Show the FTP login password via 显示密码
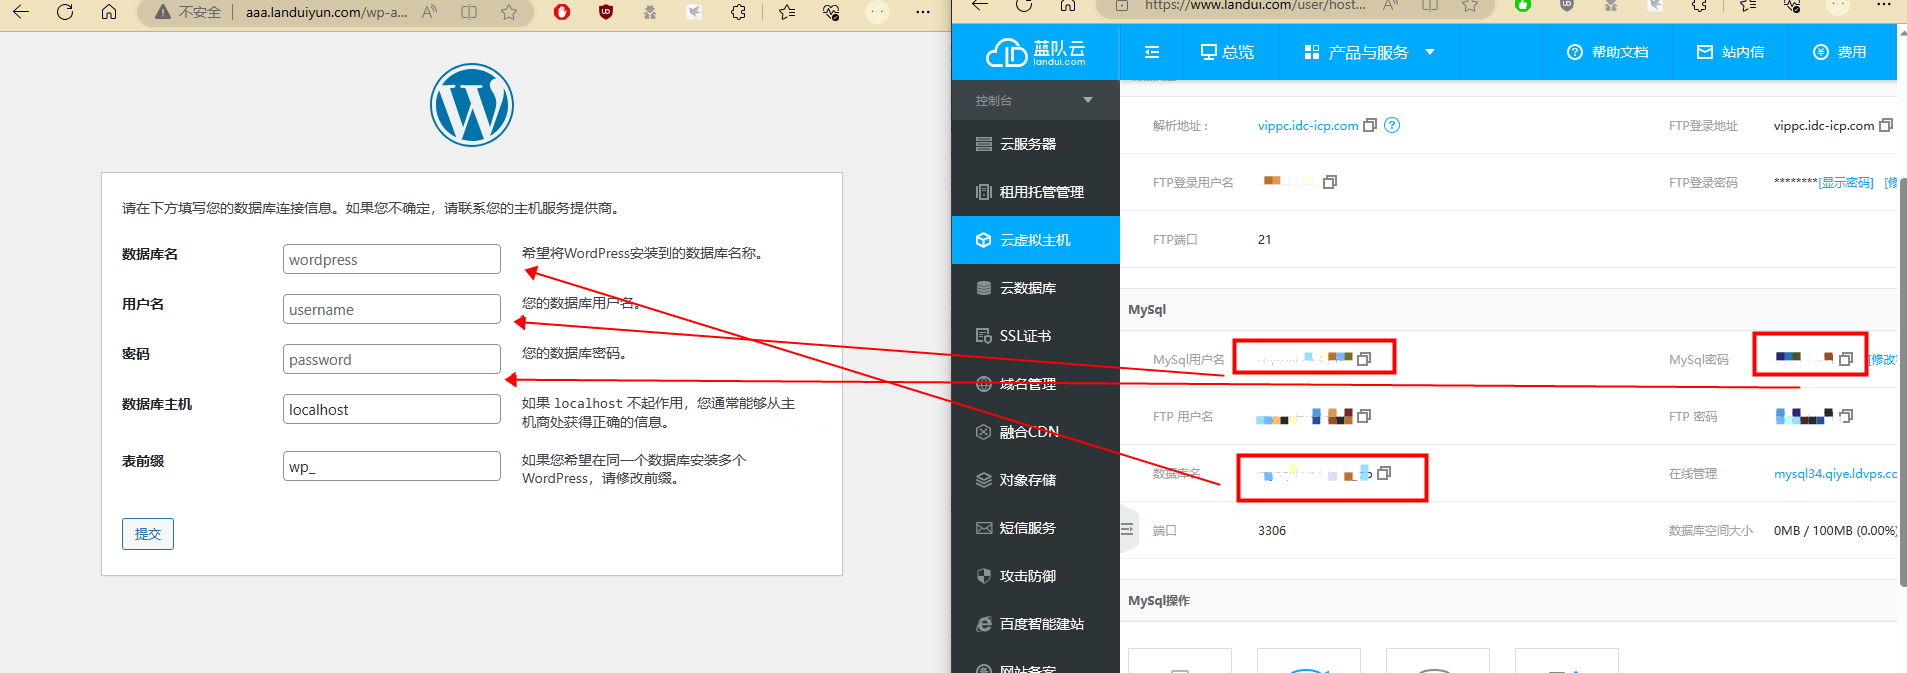 (x=1846, y=183)
